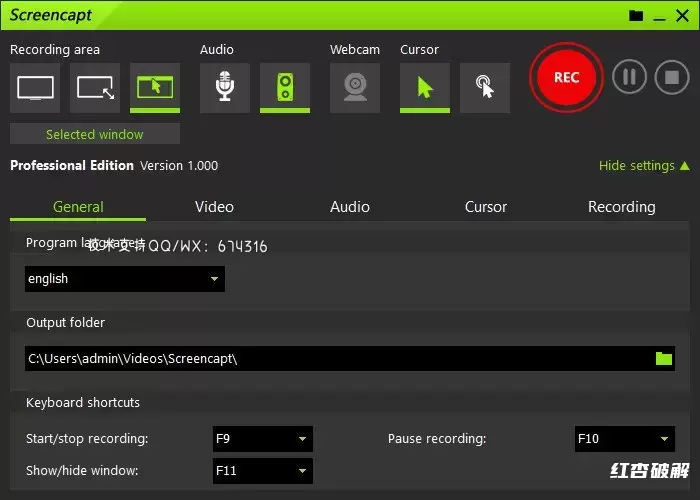
Task: Hide settings panel
Action: click(x=644, y=166)
